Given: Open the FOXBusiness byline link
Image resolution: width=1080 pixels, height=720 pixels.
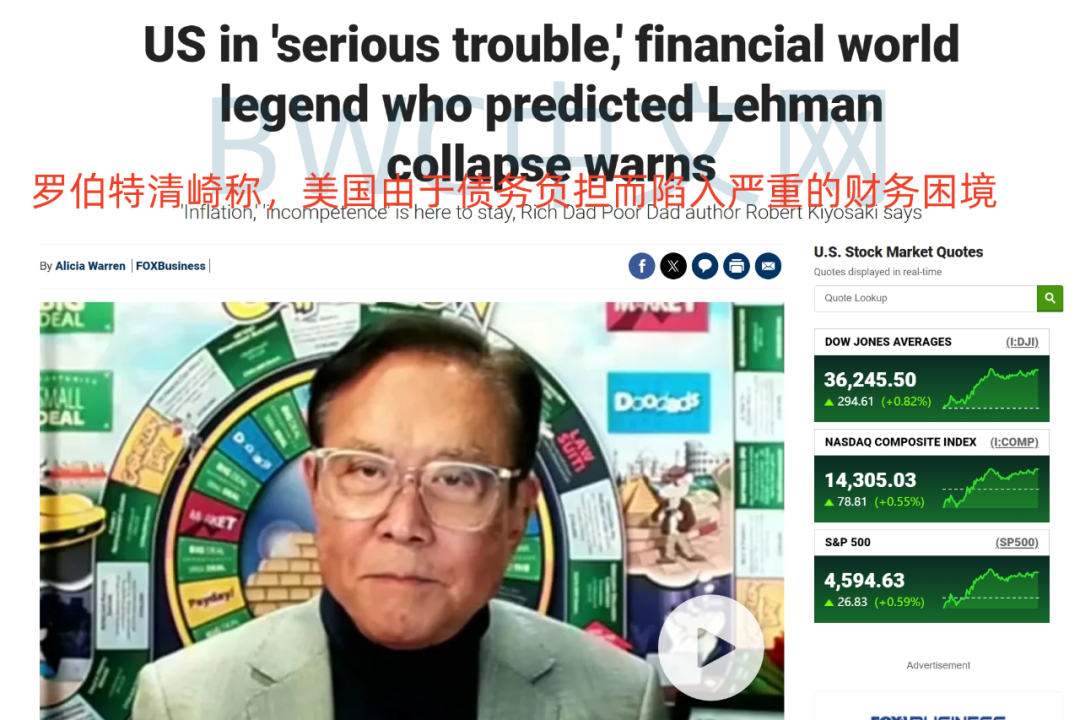Looking at the screenshot, I should tap(170, 266).
